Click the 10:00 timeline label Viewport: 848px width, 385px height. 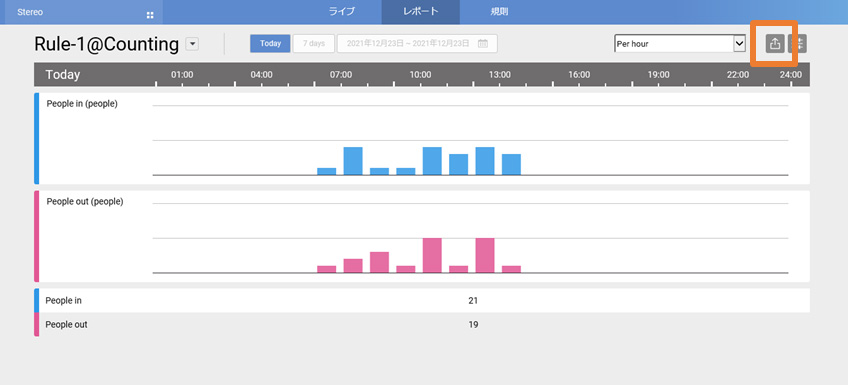[x=420, y=75]
